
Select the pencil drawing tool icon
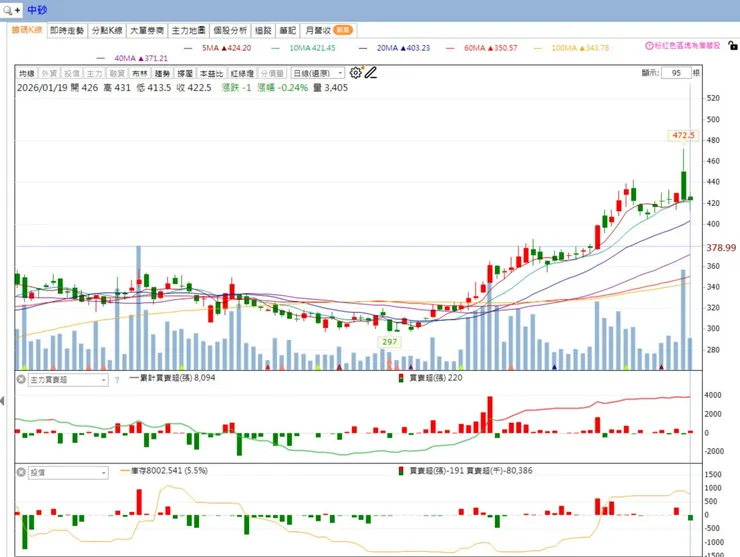pyautogui.click(x=370, y=73)
